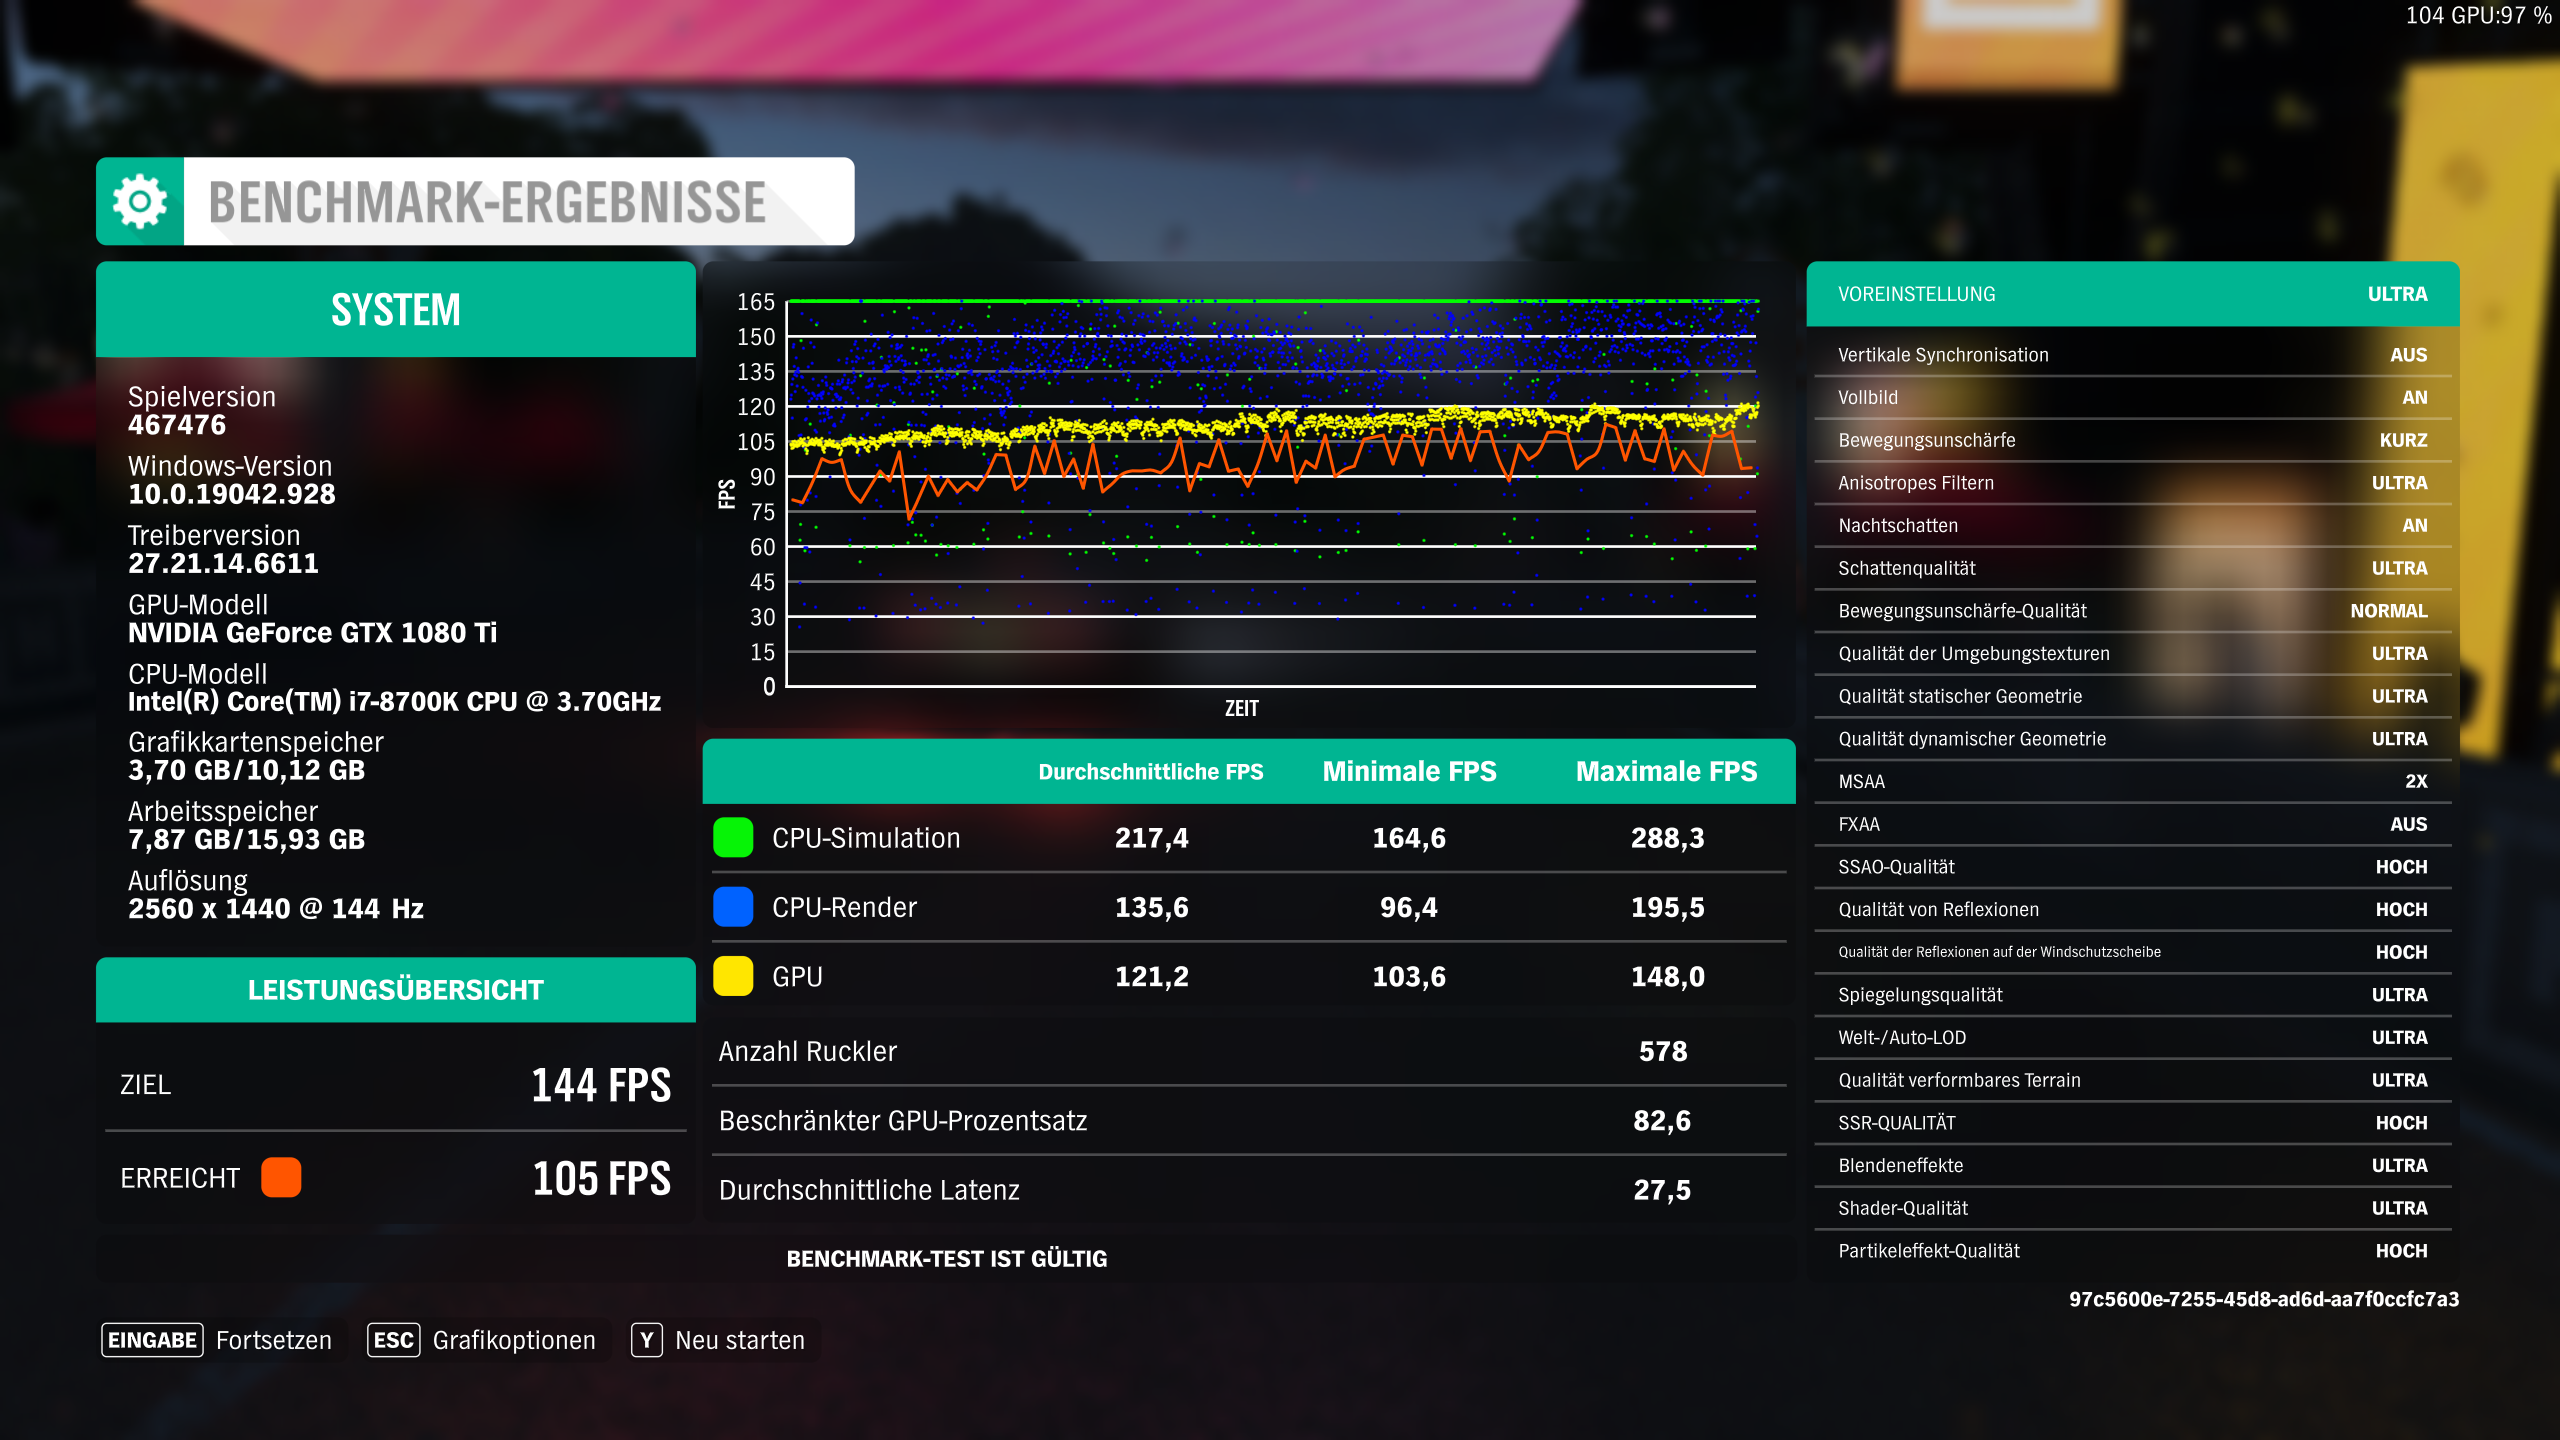
Task: Click the gear icon beside Benchmark-Ergebnisse
Action: point(140,202)
